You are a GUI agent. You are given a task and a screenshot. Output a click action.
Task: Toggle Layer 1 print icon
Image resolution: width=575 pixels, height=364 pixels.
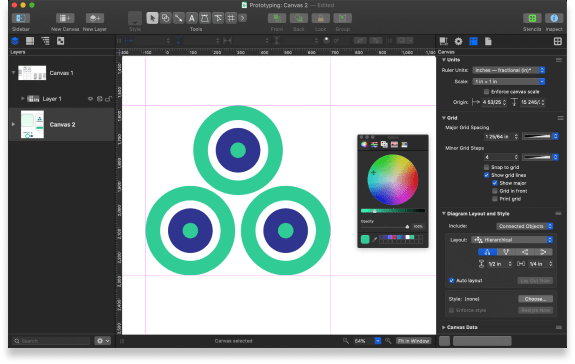point(99,99)
